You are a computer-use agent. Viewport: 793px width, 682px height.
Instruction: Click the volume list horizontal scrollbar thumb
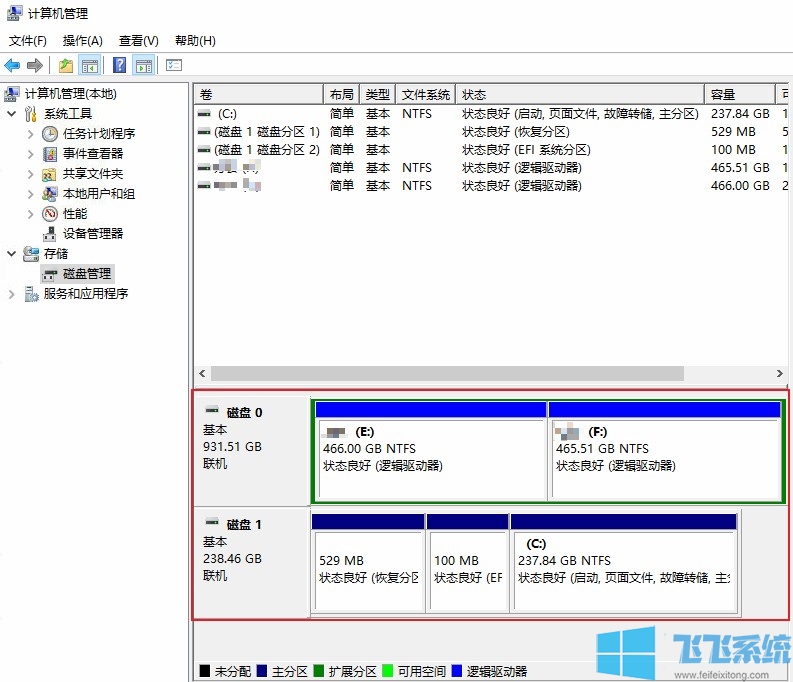447,374
